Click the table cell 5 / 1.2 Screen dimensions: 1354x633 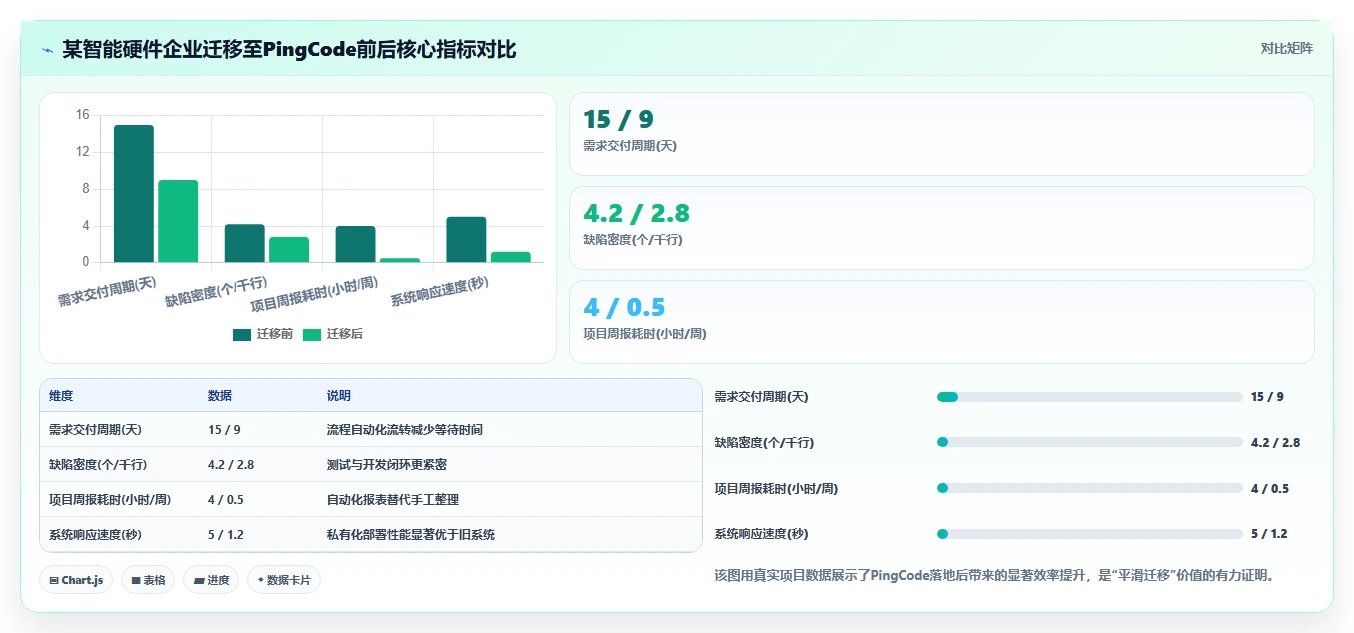(226, 535)
